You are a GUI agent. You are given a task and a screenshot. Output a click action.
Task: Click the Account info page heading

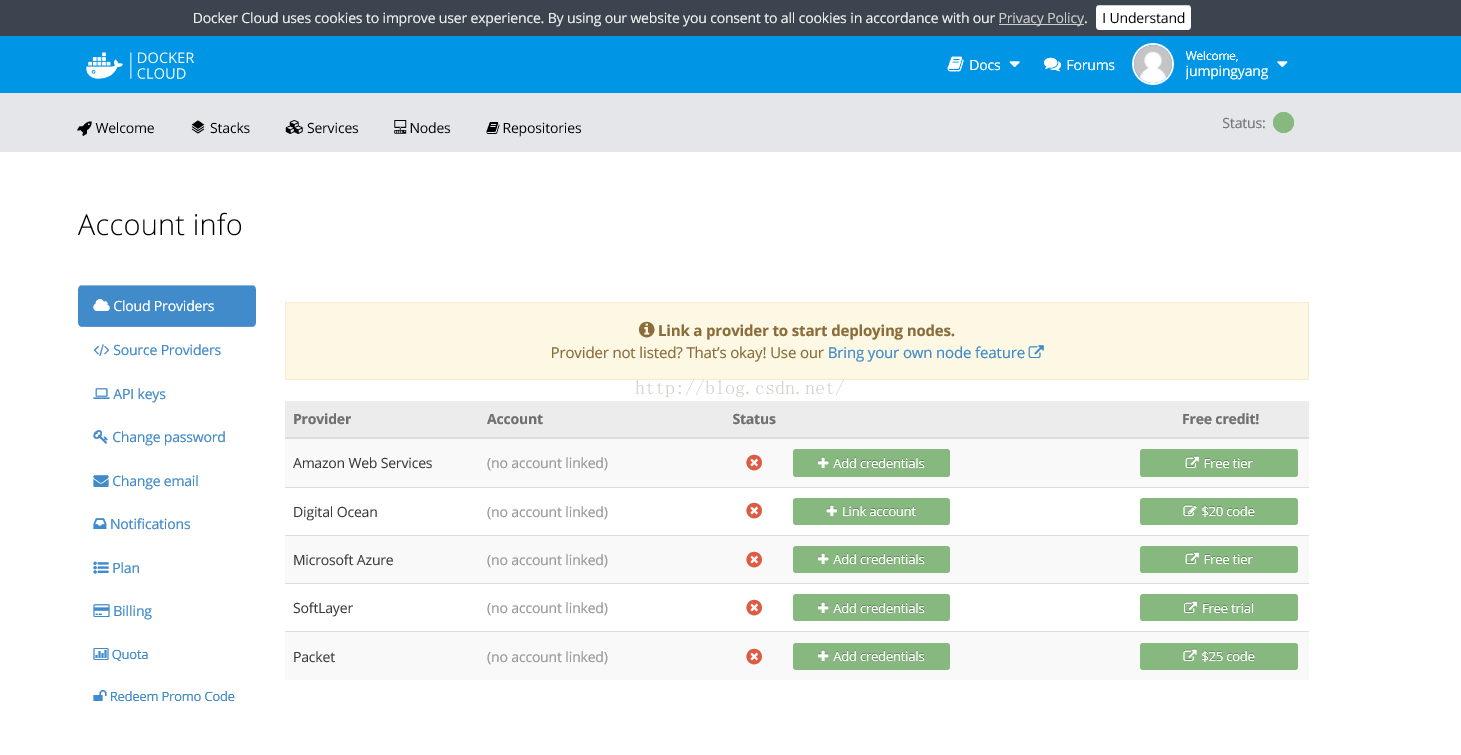click(160, 225)
